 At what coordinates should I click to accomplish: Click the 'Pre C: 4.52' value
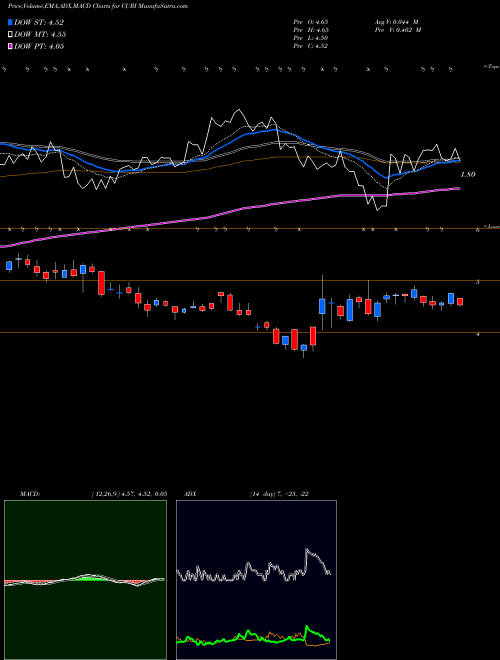click(x=311, y=46)
